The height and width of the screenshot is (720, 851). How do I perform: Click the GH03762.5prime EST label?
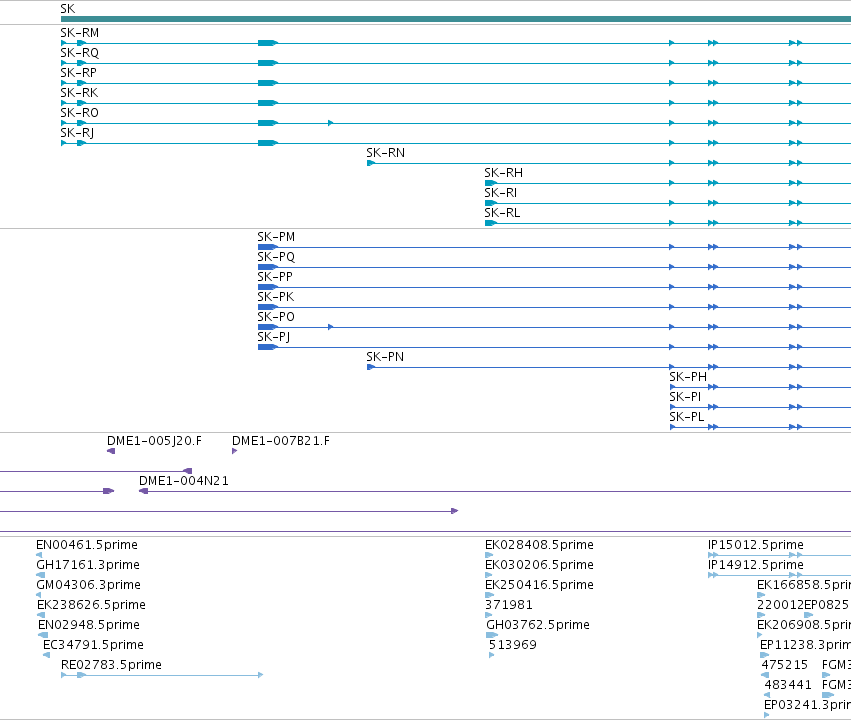(x=538, y=626)
